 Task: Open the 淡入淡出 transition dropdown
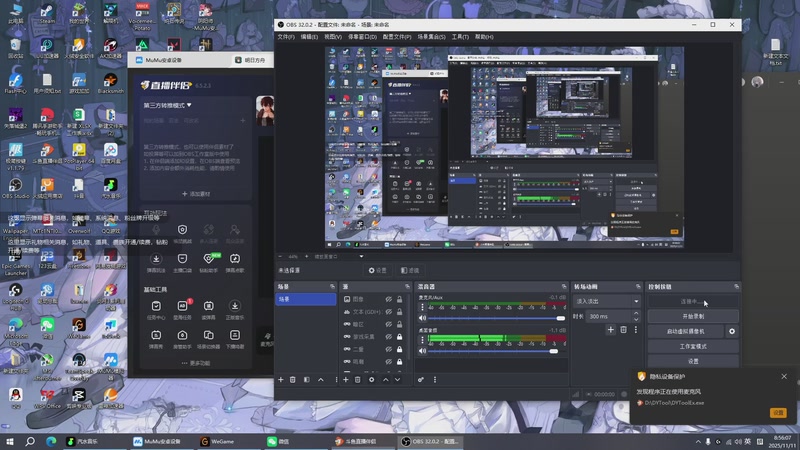[x=606, y=302]
